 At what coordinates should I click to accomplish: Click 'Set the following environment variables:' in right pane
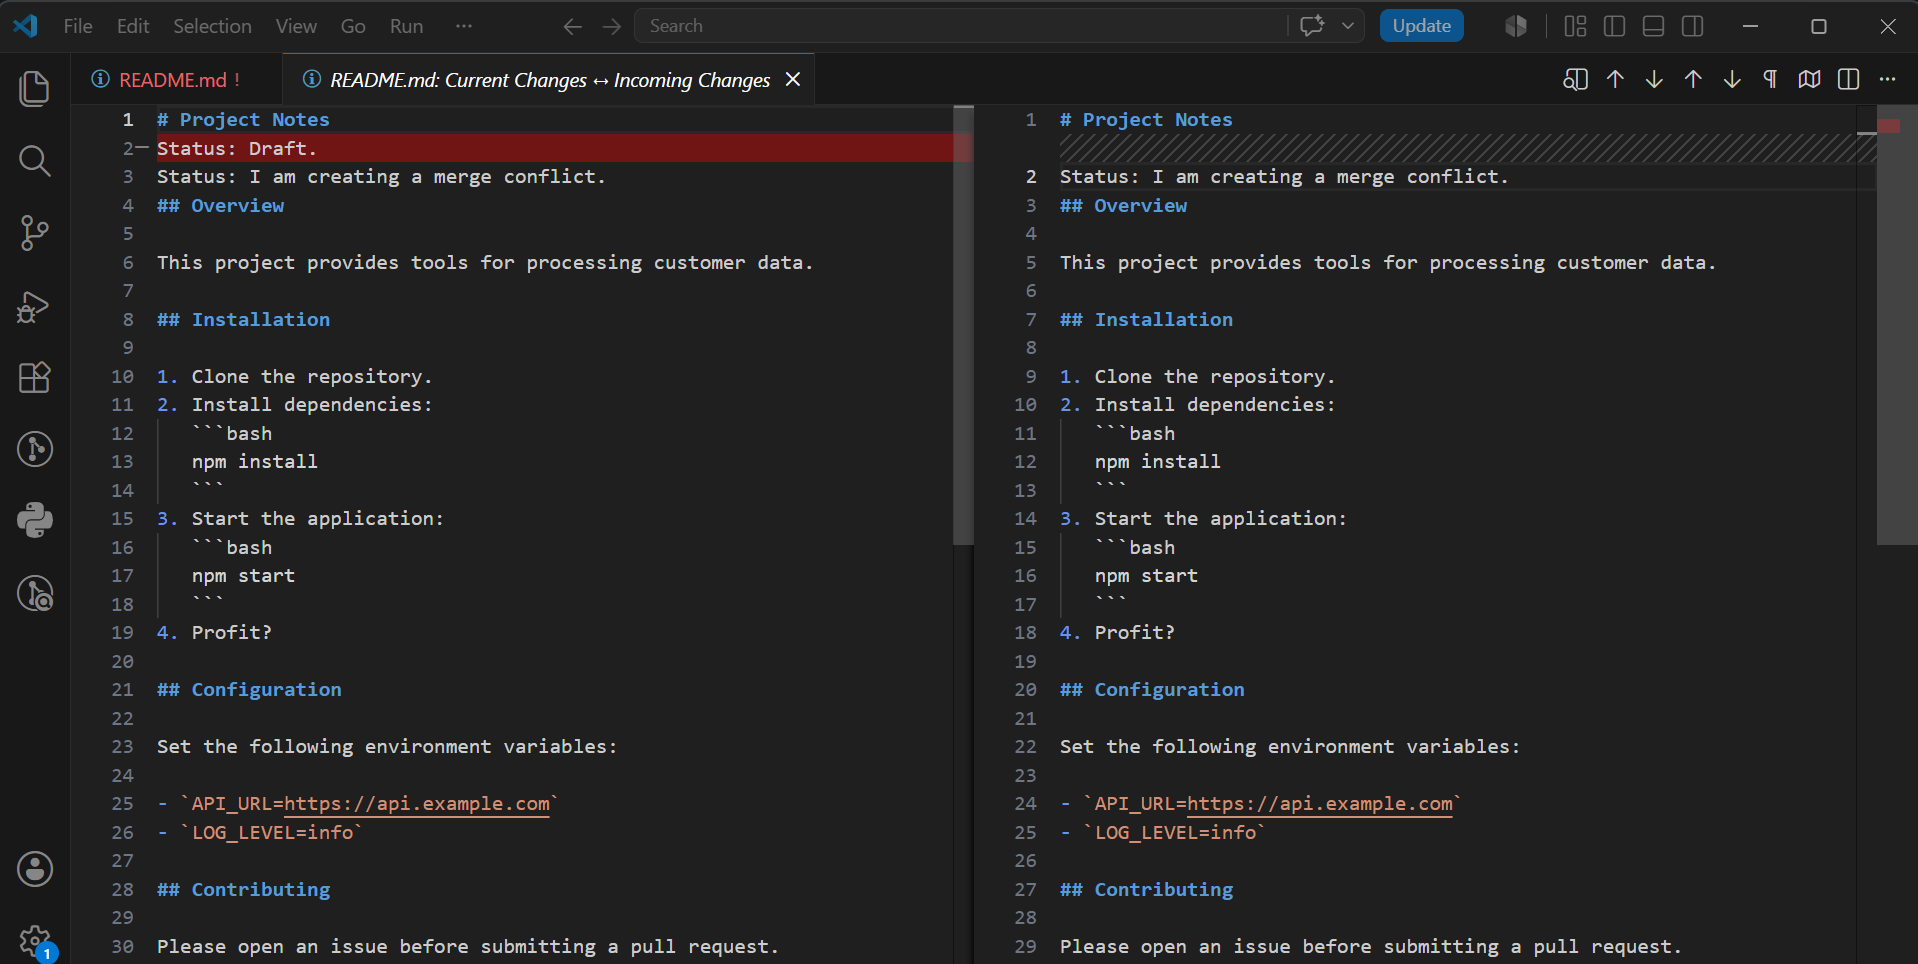pyautogui.click(x=1290, y=746)
